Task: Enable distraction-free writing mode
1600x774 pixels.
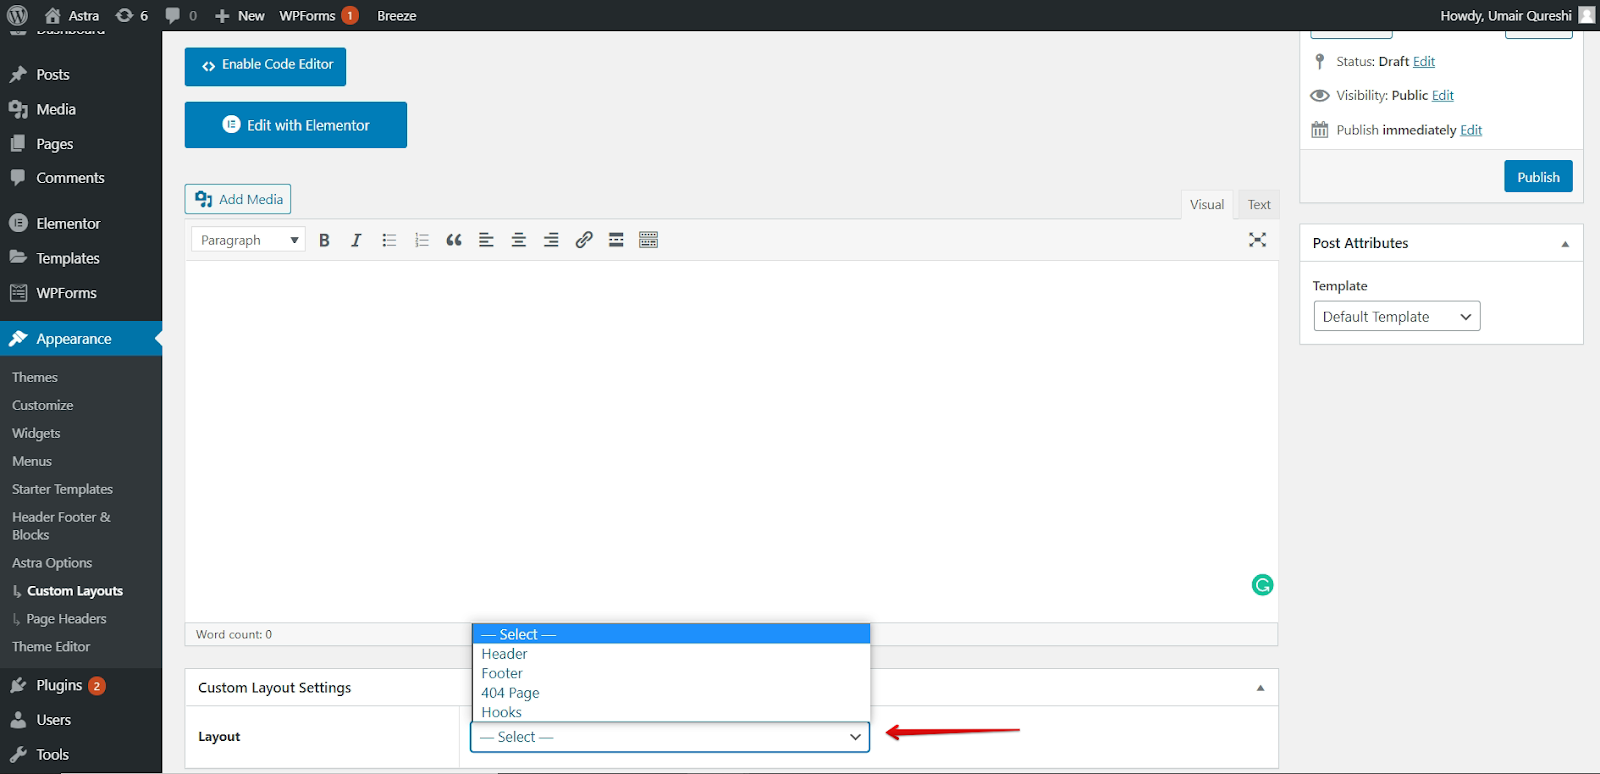Action: point(1258,240)
